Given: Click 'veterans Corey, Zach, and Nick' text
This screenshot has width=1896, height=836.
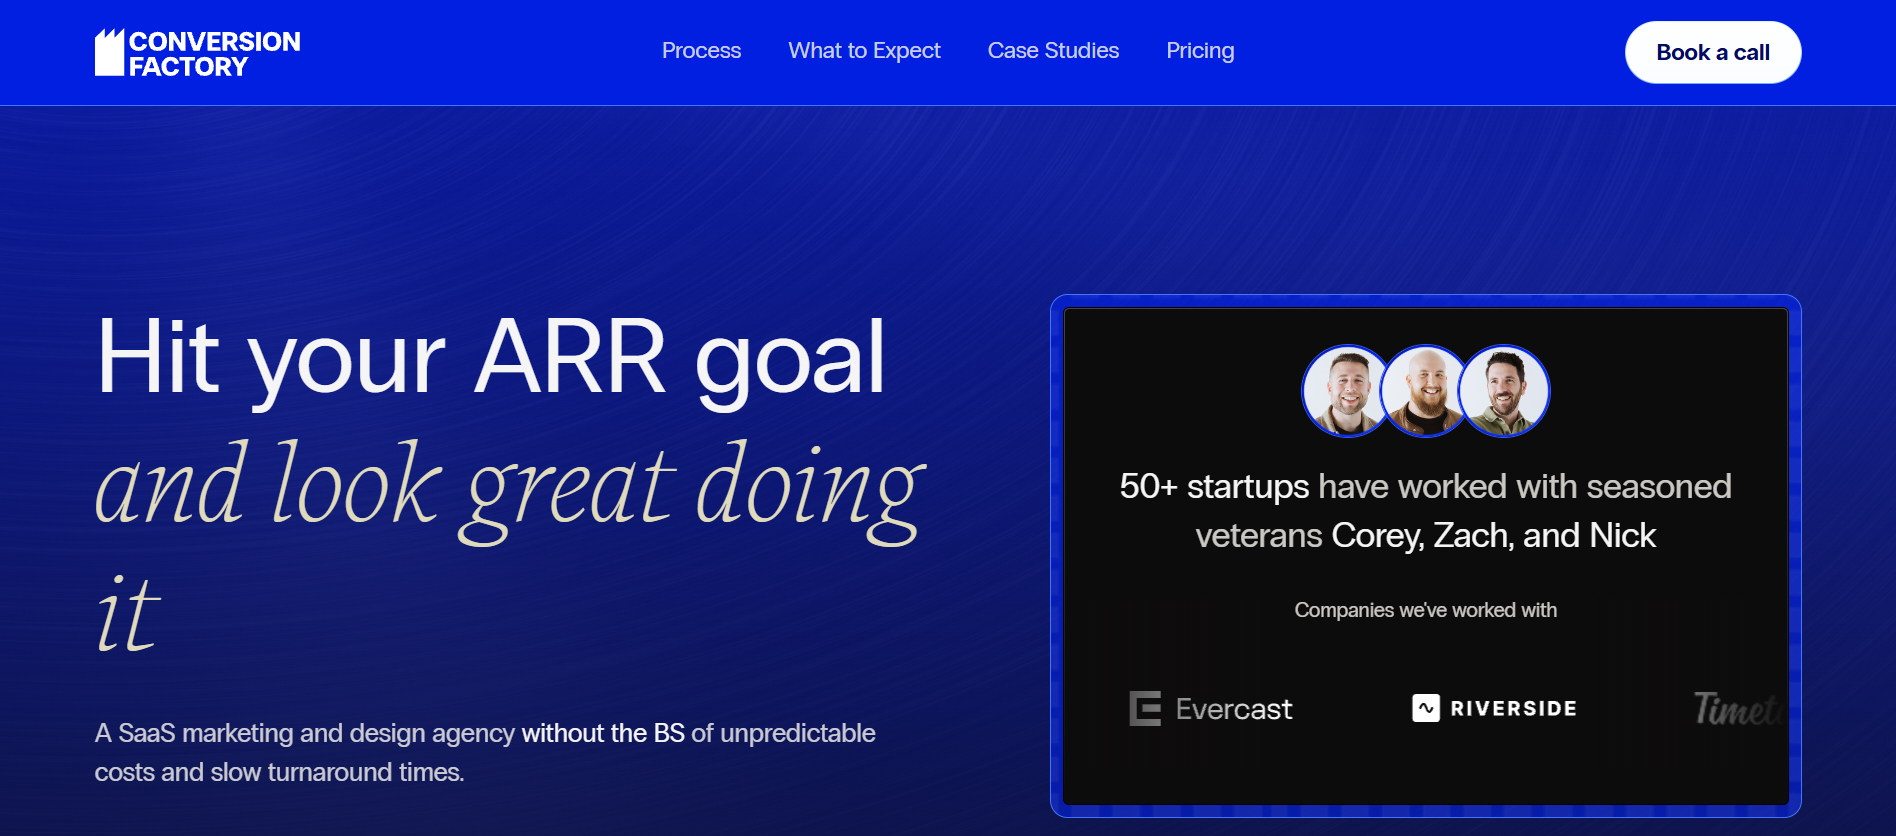Looking at the screenshot, I should pyautogui.click(x=1425, y=536).
